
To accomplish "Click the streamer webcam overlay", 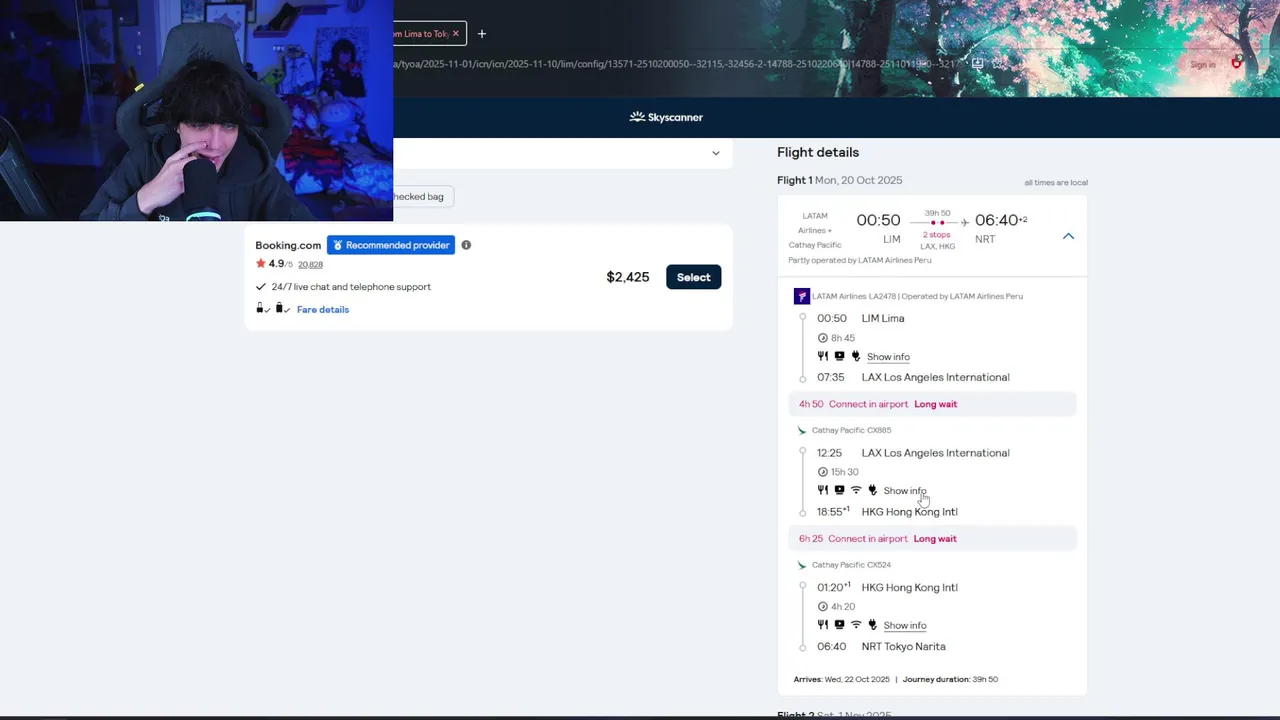I will point(196,110).
